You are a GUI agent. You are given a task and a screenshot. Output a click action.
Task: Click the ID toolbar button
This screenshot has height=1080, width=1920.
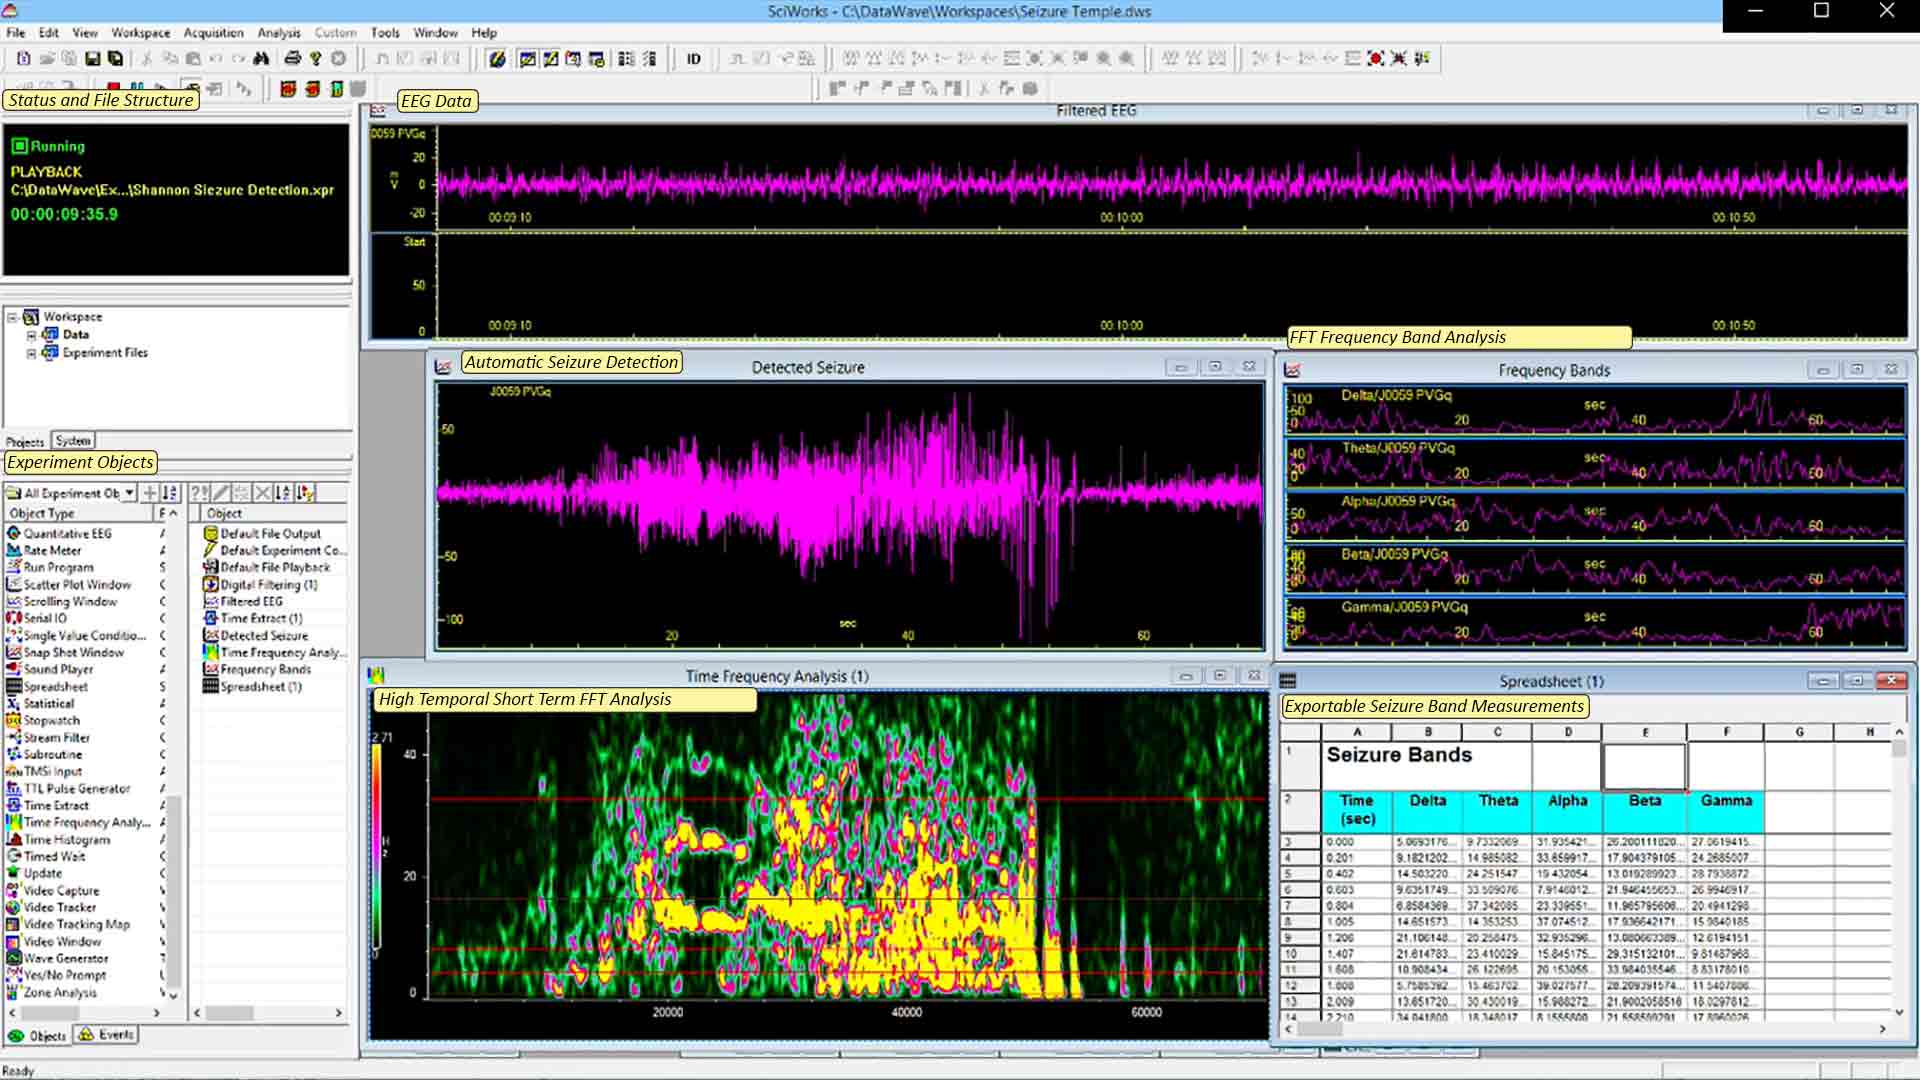coord(693,59)
